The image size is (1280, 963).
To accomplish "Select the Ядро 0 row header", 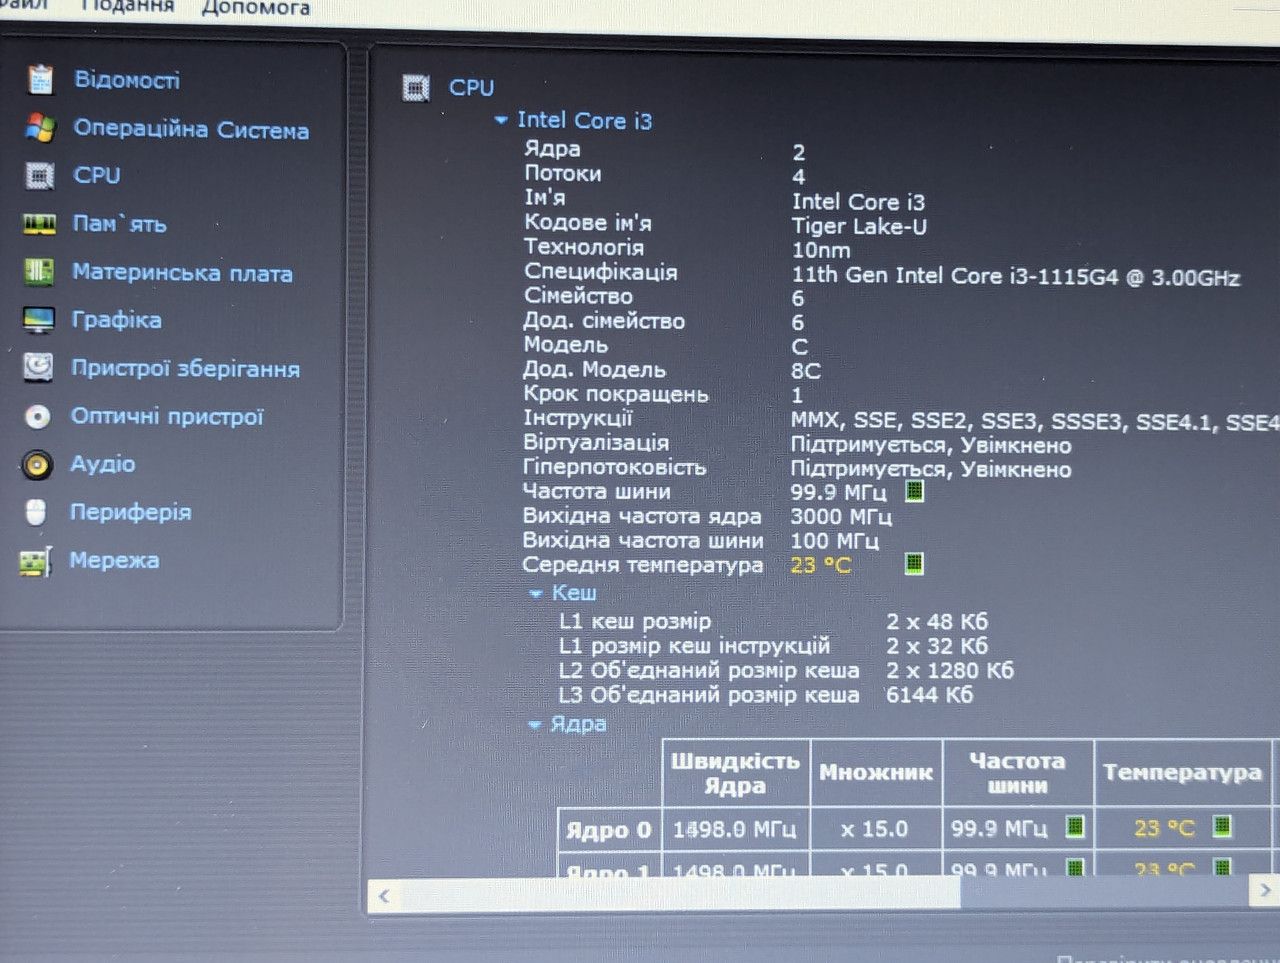I will [x=609, y=830].
